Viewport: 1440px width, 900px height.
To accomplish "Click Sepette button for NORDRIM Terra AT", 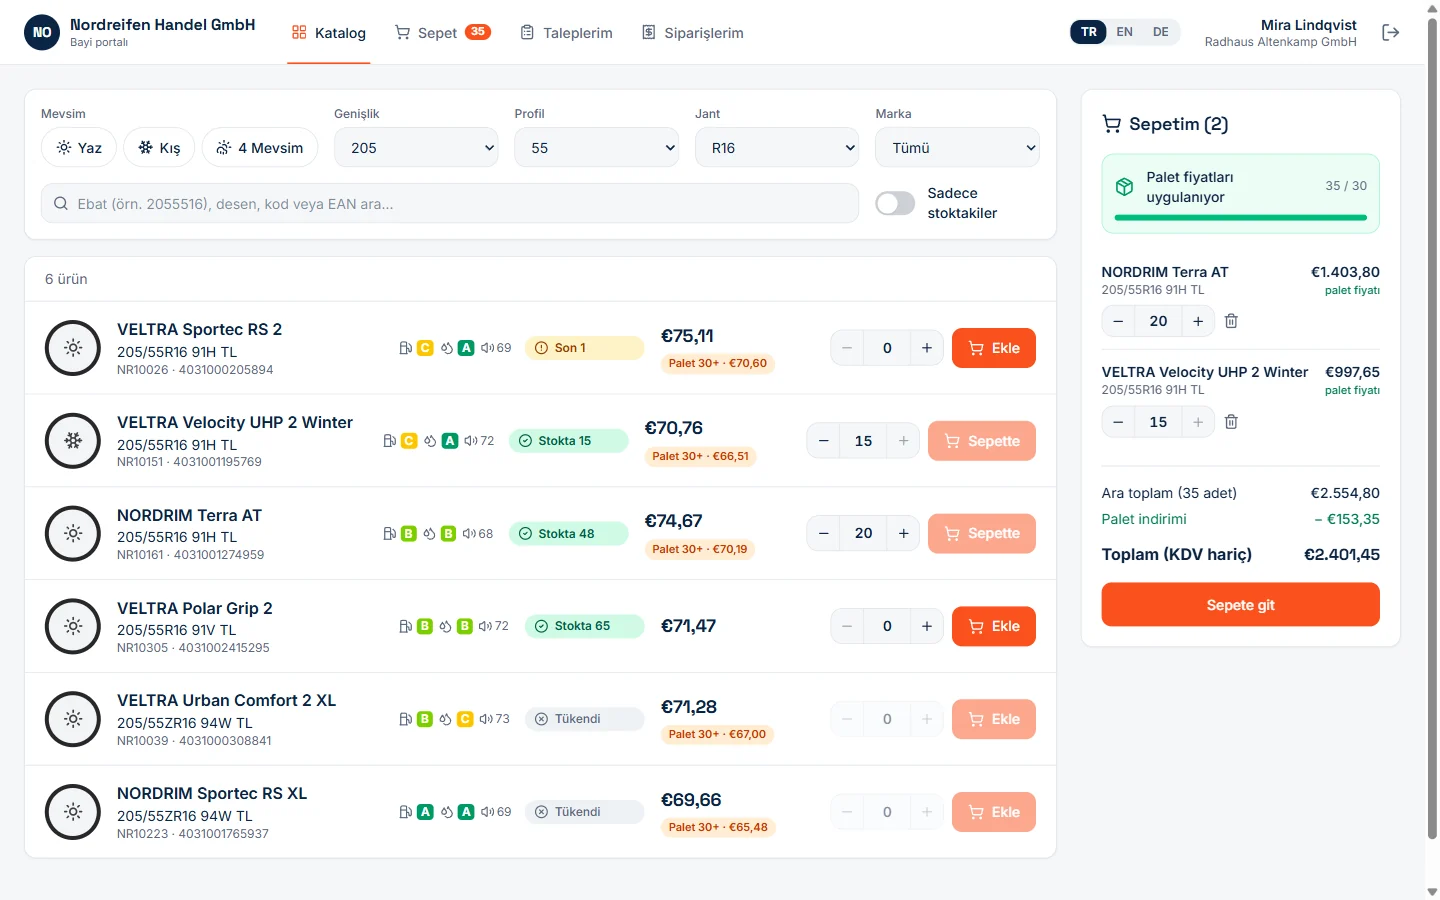I will coord(982,534).
